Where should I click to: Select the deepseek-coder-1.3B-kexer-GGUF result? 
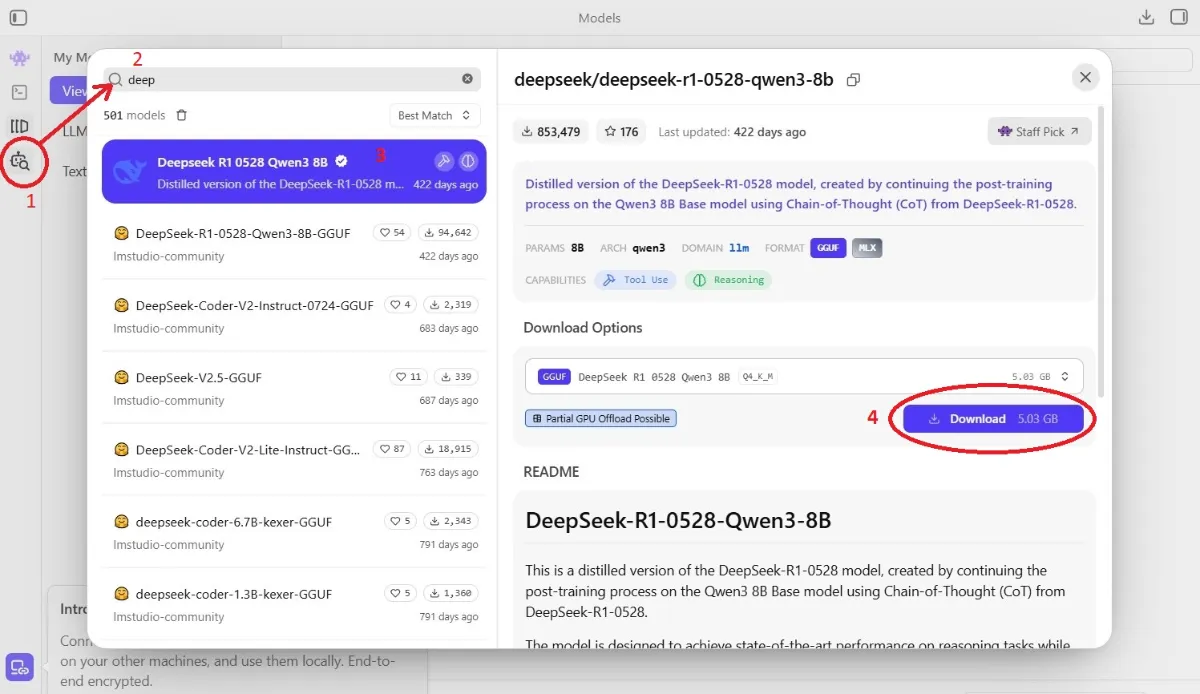[294, 603]
